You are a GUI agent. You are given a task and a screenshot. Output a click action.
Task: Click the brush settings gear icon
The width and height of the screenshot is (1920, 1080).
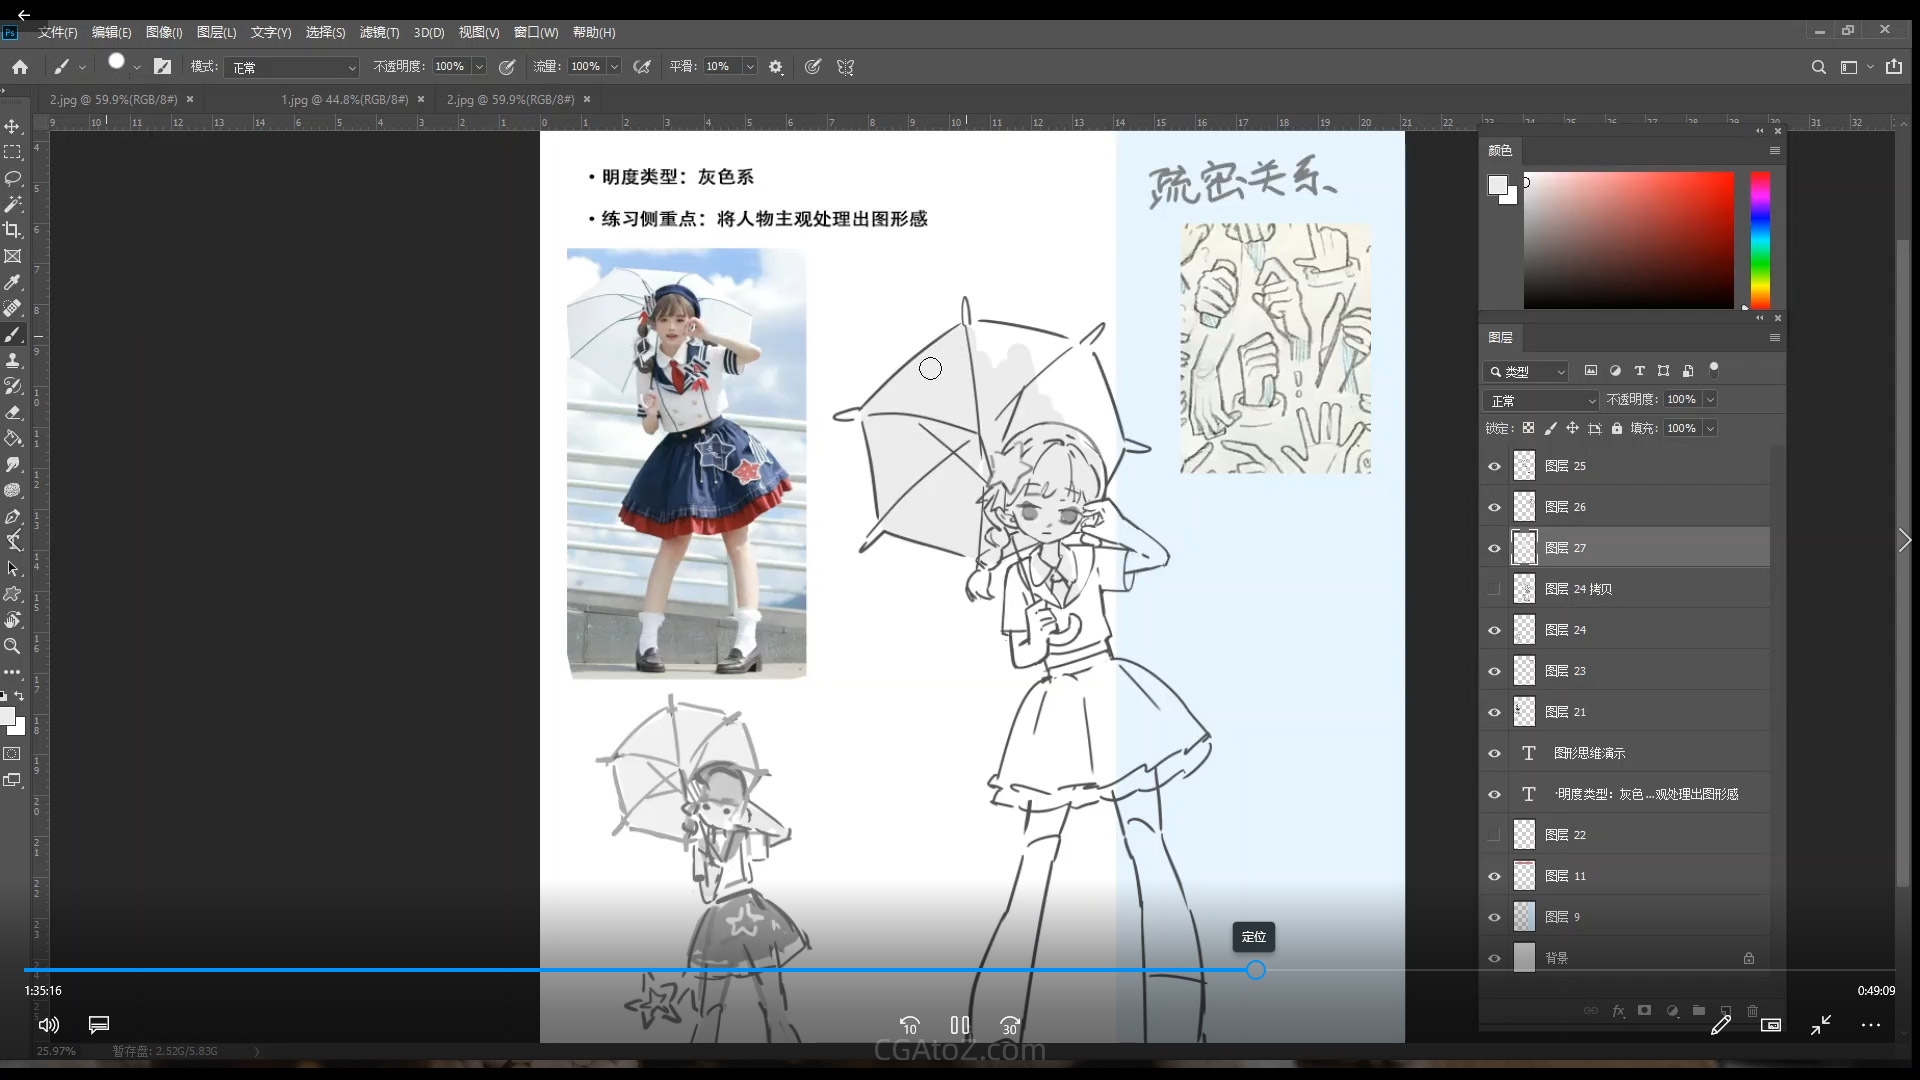[x=776, y=67]
